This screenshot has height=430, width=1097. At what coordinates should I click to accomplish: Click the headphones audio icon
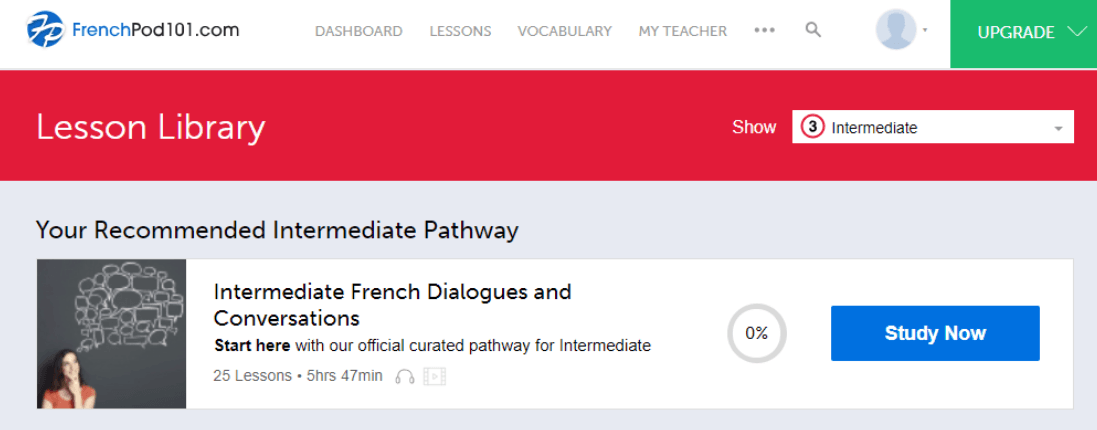[x=405, y=377]
